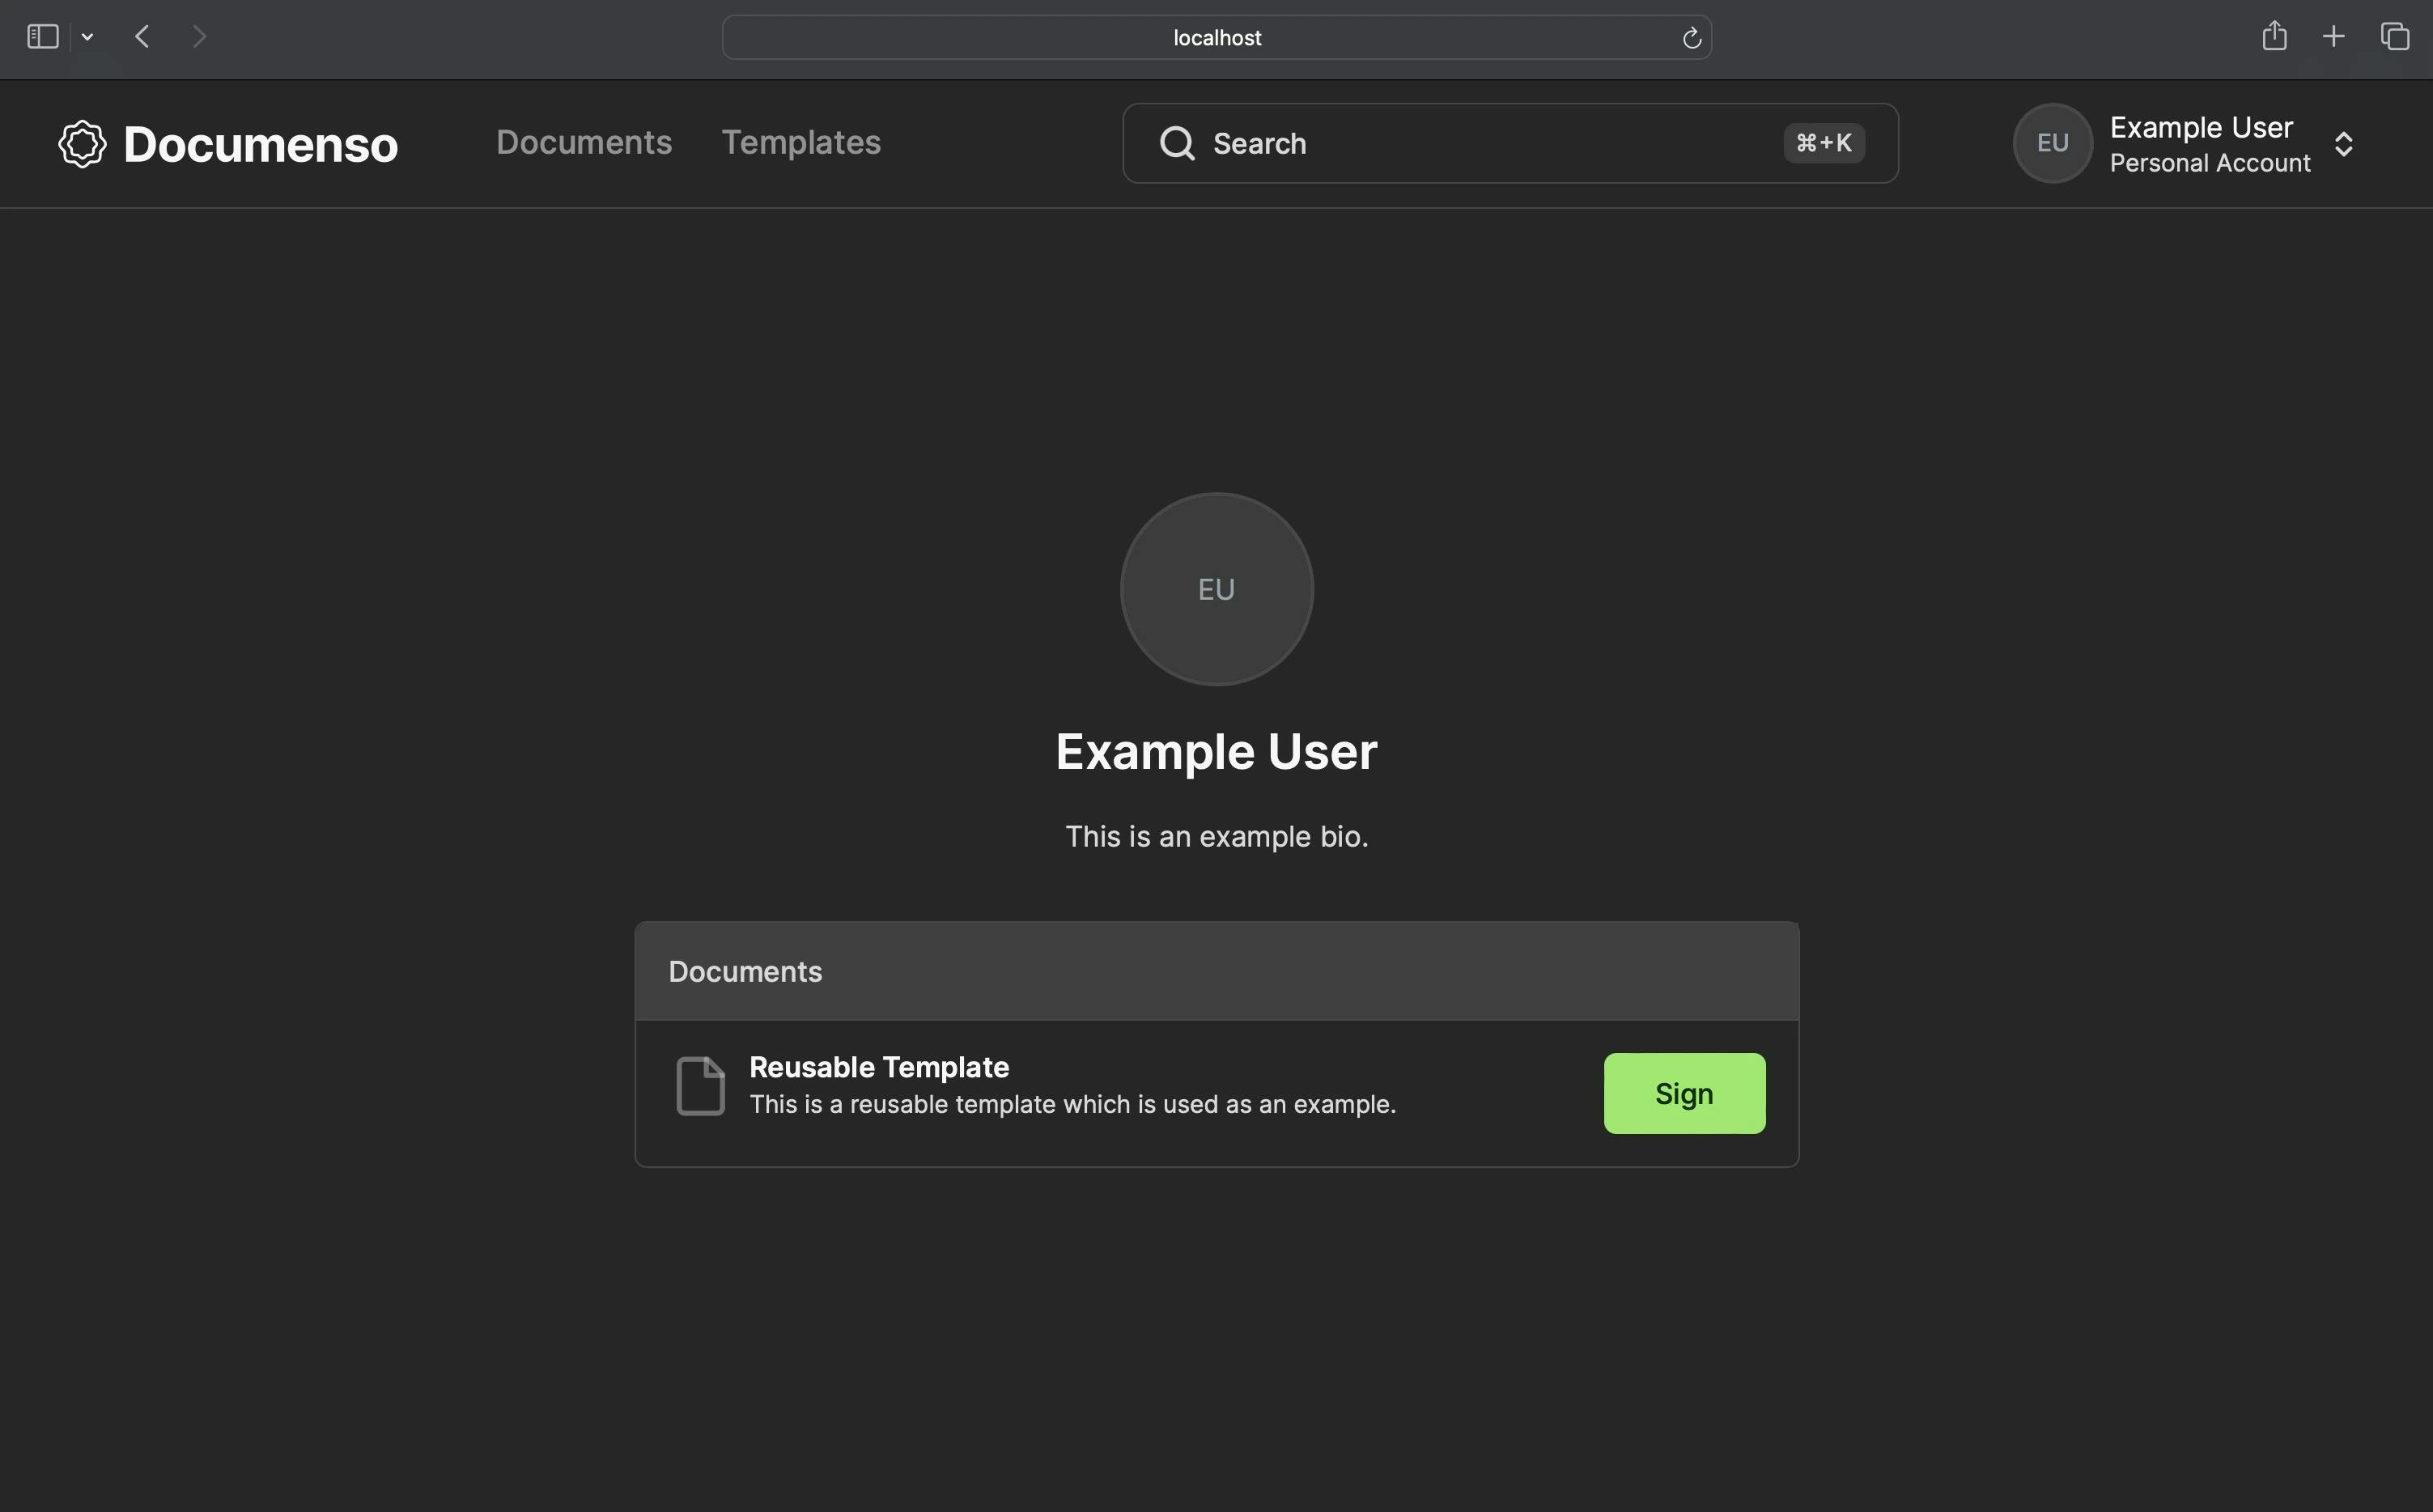Click the EU avatar icon in profile center
This screenshot has height=1512, width=2433.
1216,587
